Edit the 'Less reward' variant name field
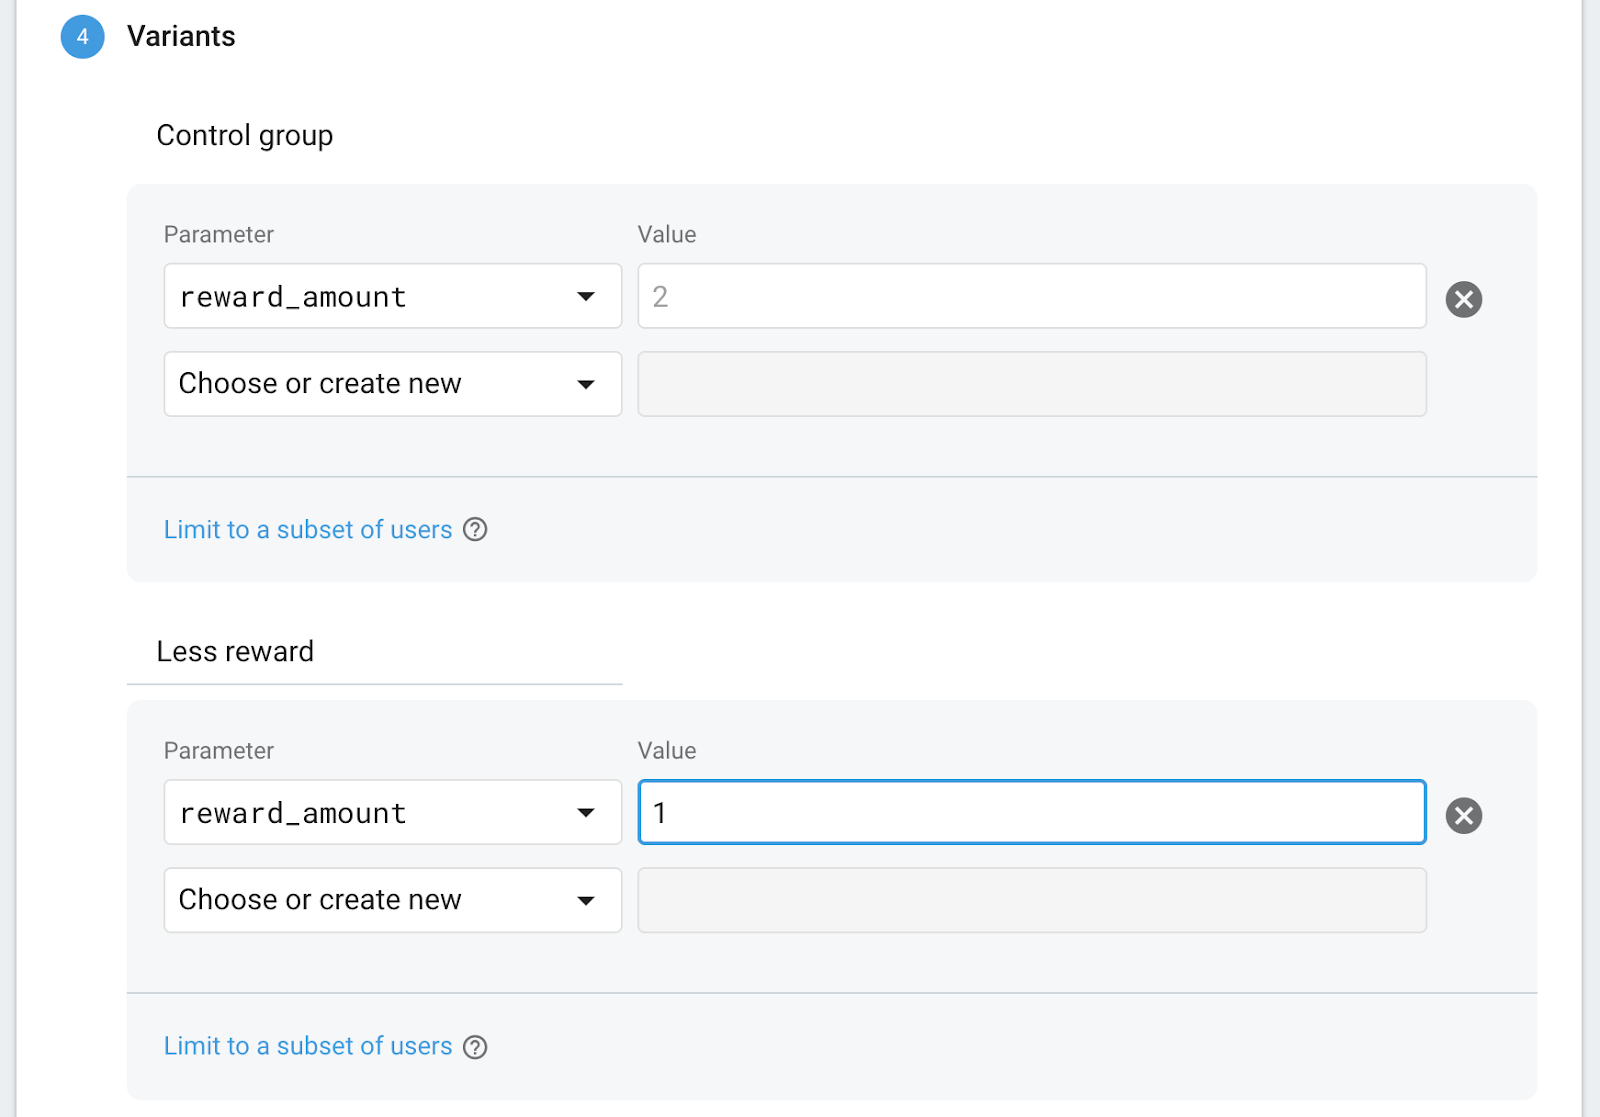 (x=374, y=652)
